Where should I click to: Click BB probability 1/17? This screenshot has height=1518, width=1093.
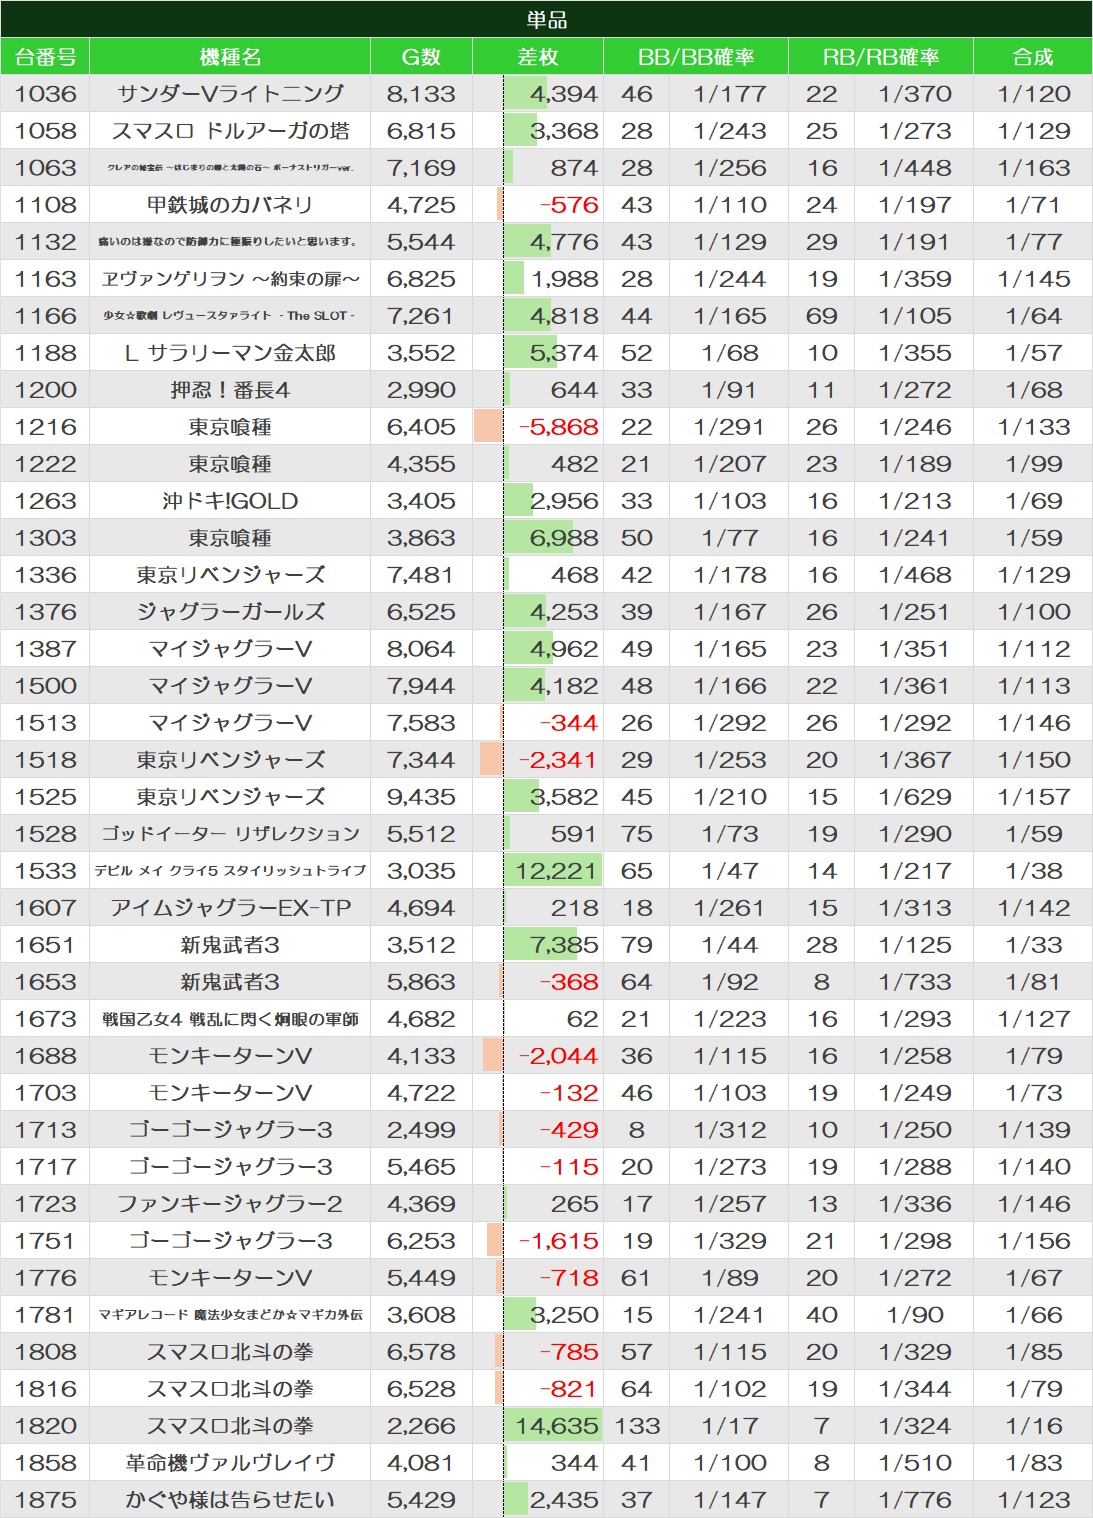pos(730,1426)
